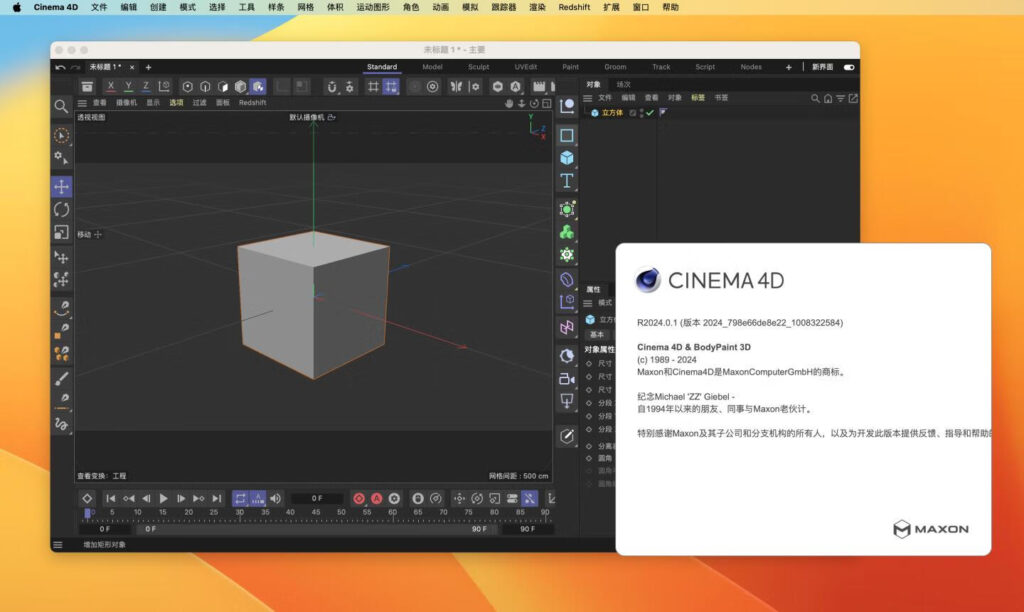Select the Rotate tool
Screen dimensions: 1024x612
pyautogui.click(x=62, y=209)
